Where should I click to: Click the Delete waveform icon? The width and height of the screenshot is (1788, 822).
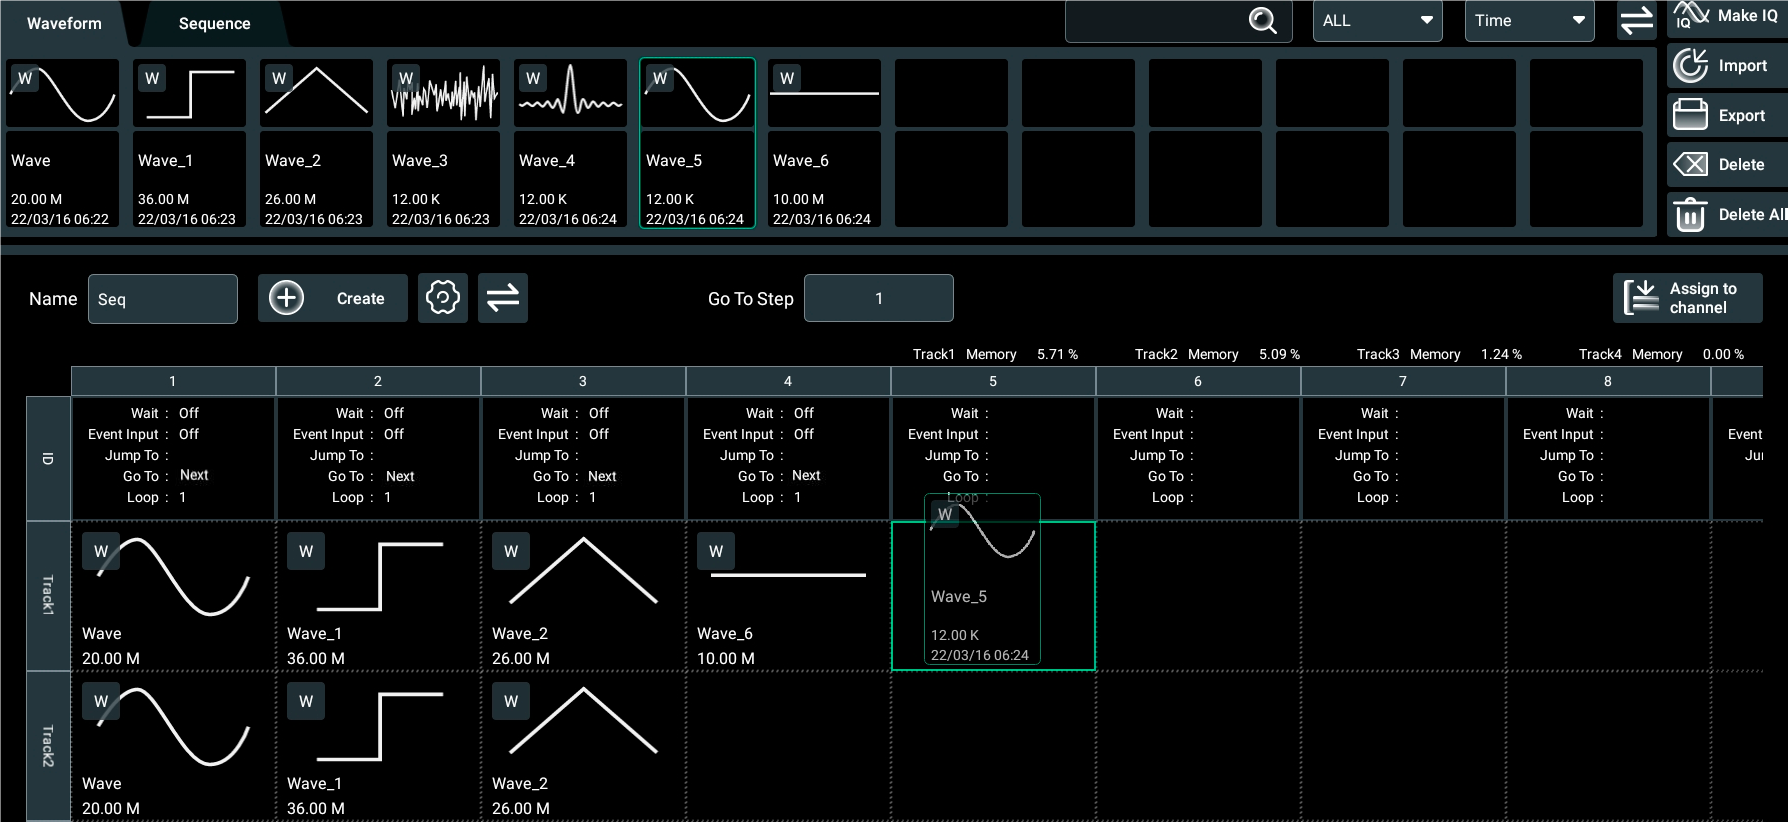[1691, 164]
